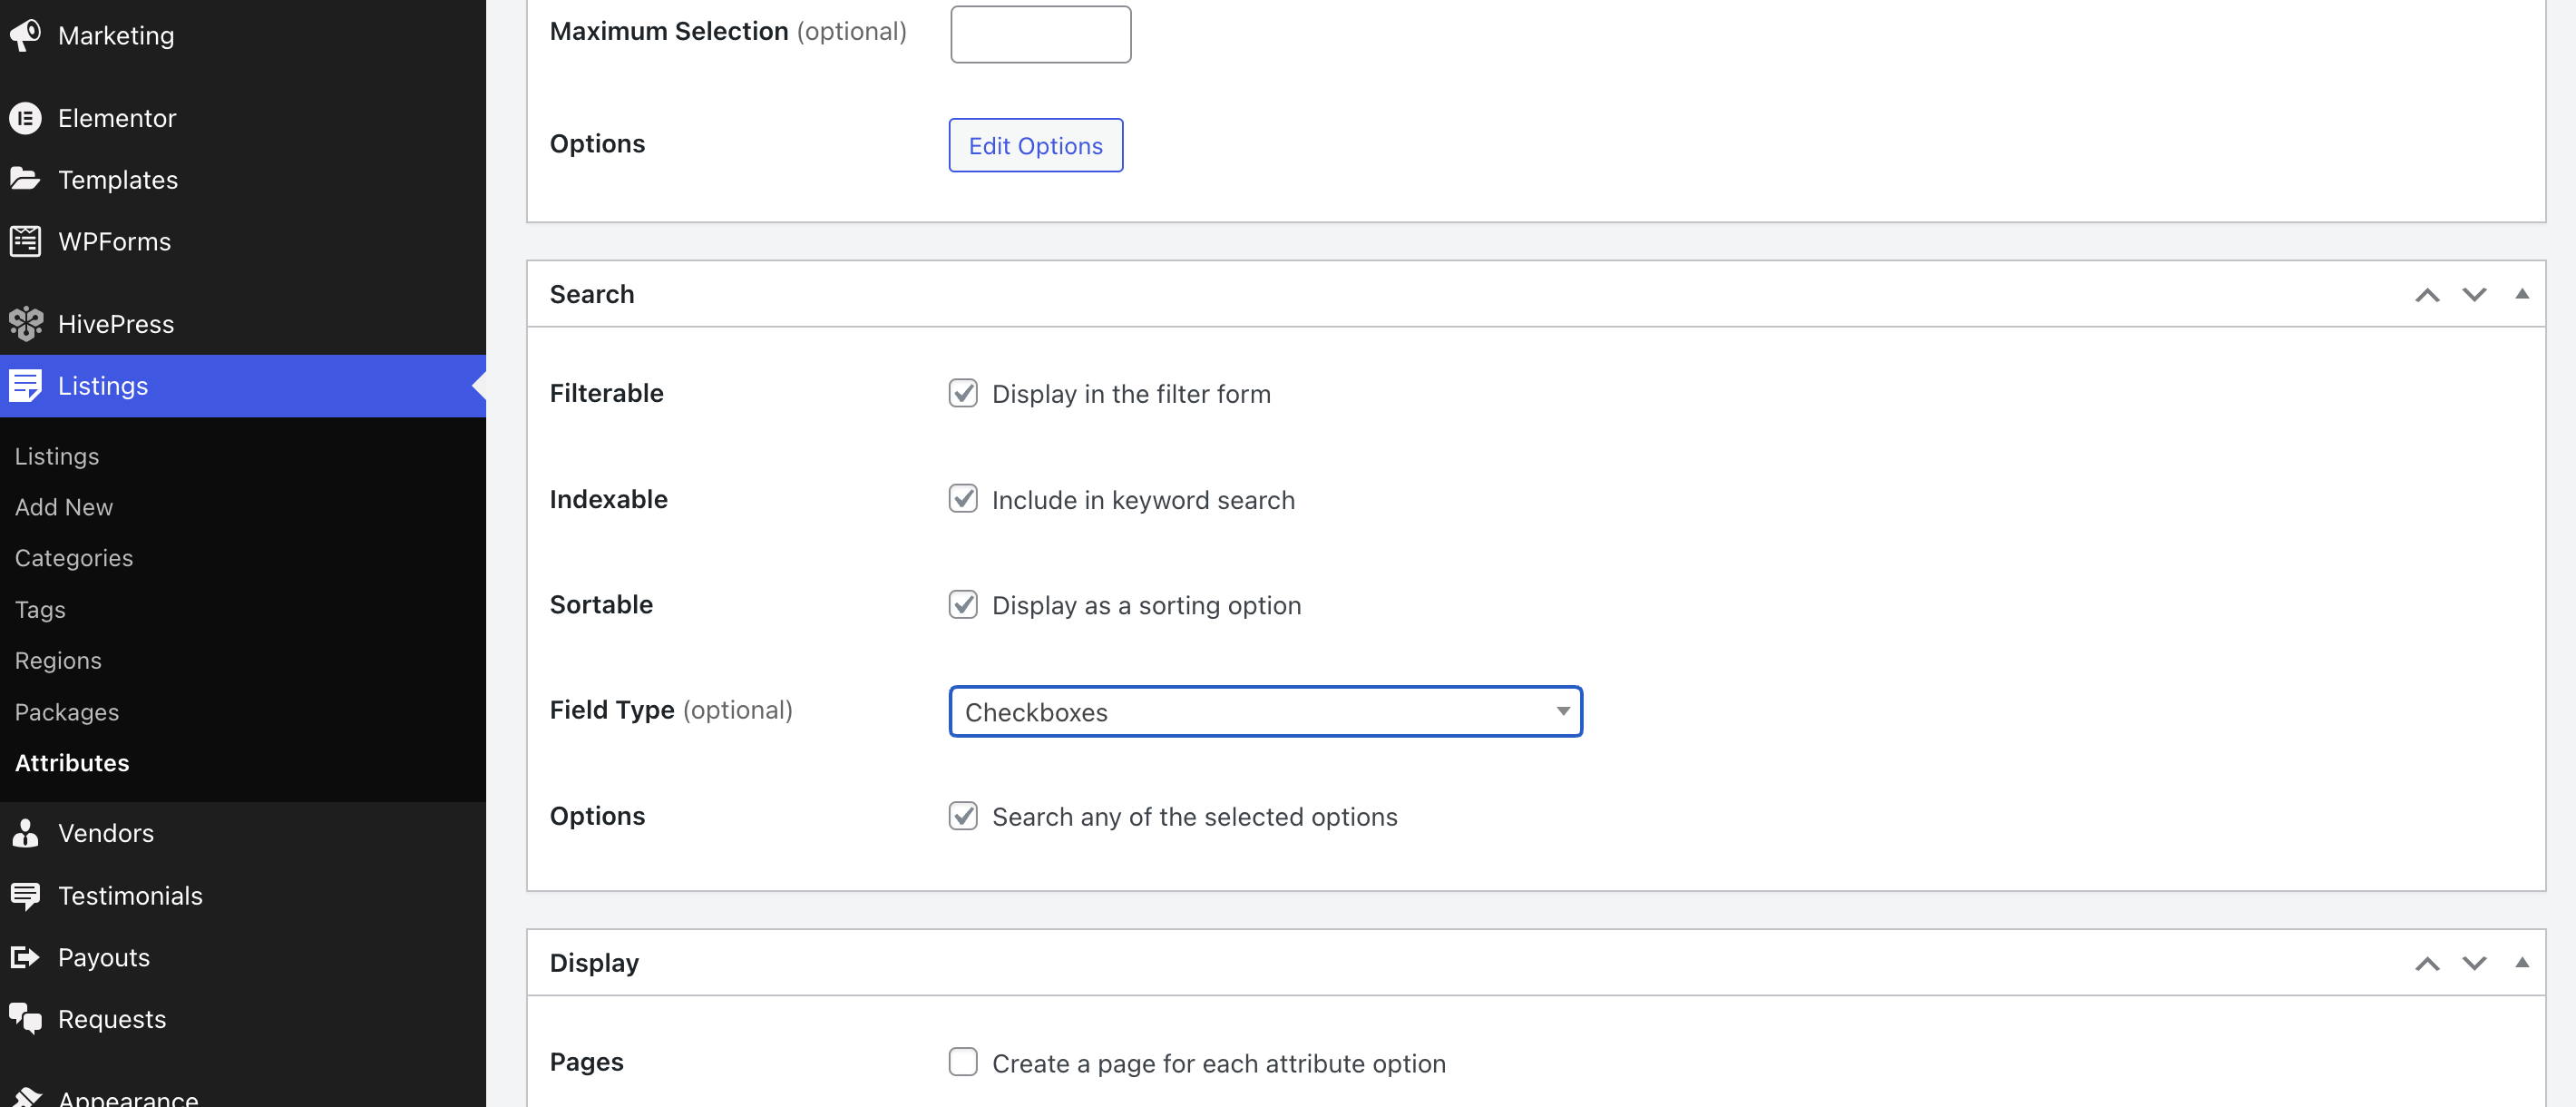Screen dimensions: 2576x1107
Task: Click the Marketing megaphone icon
Action: click(25, 35)
